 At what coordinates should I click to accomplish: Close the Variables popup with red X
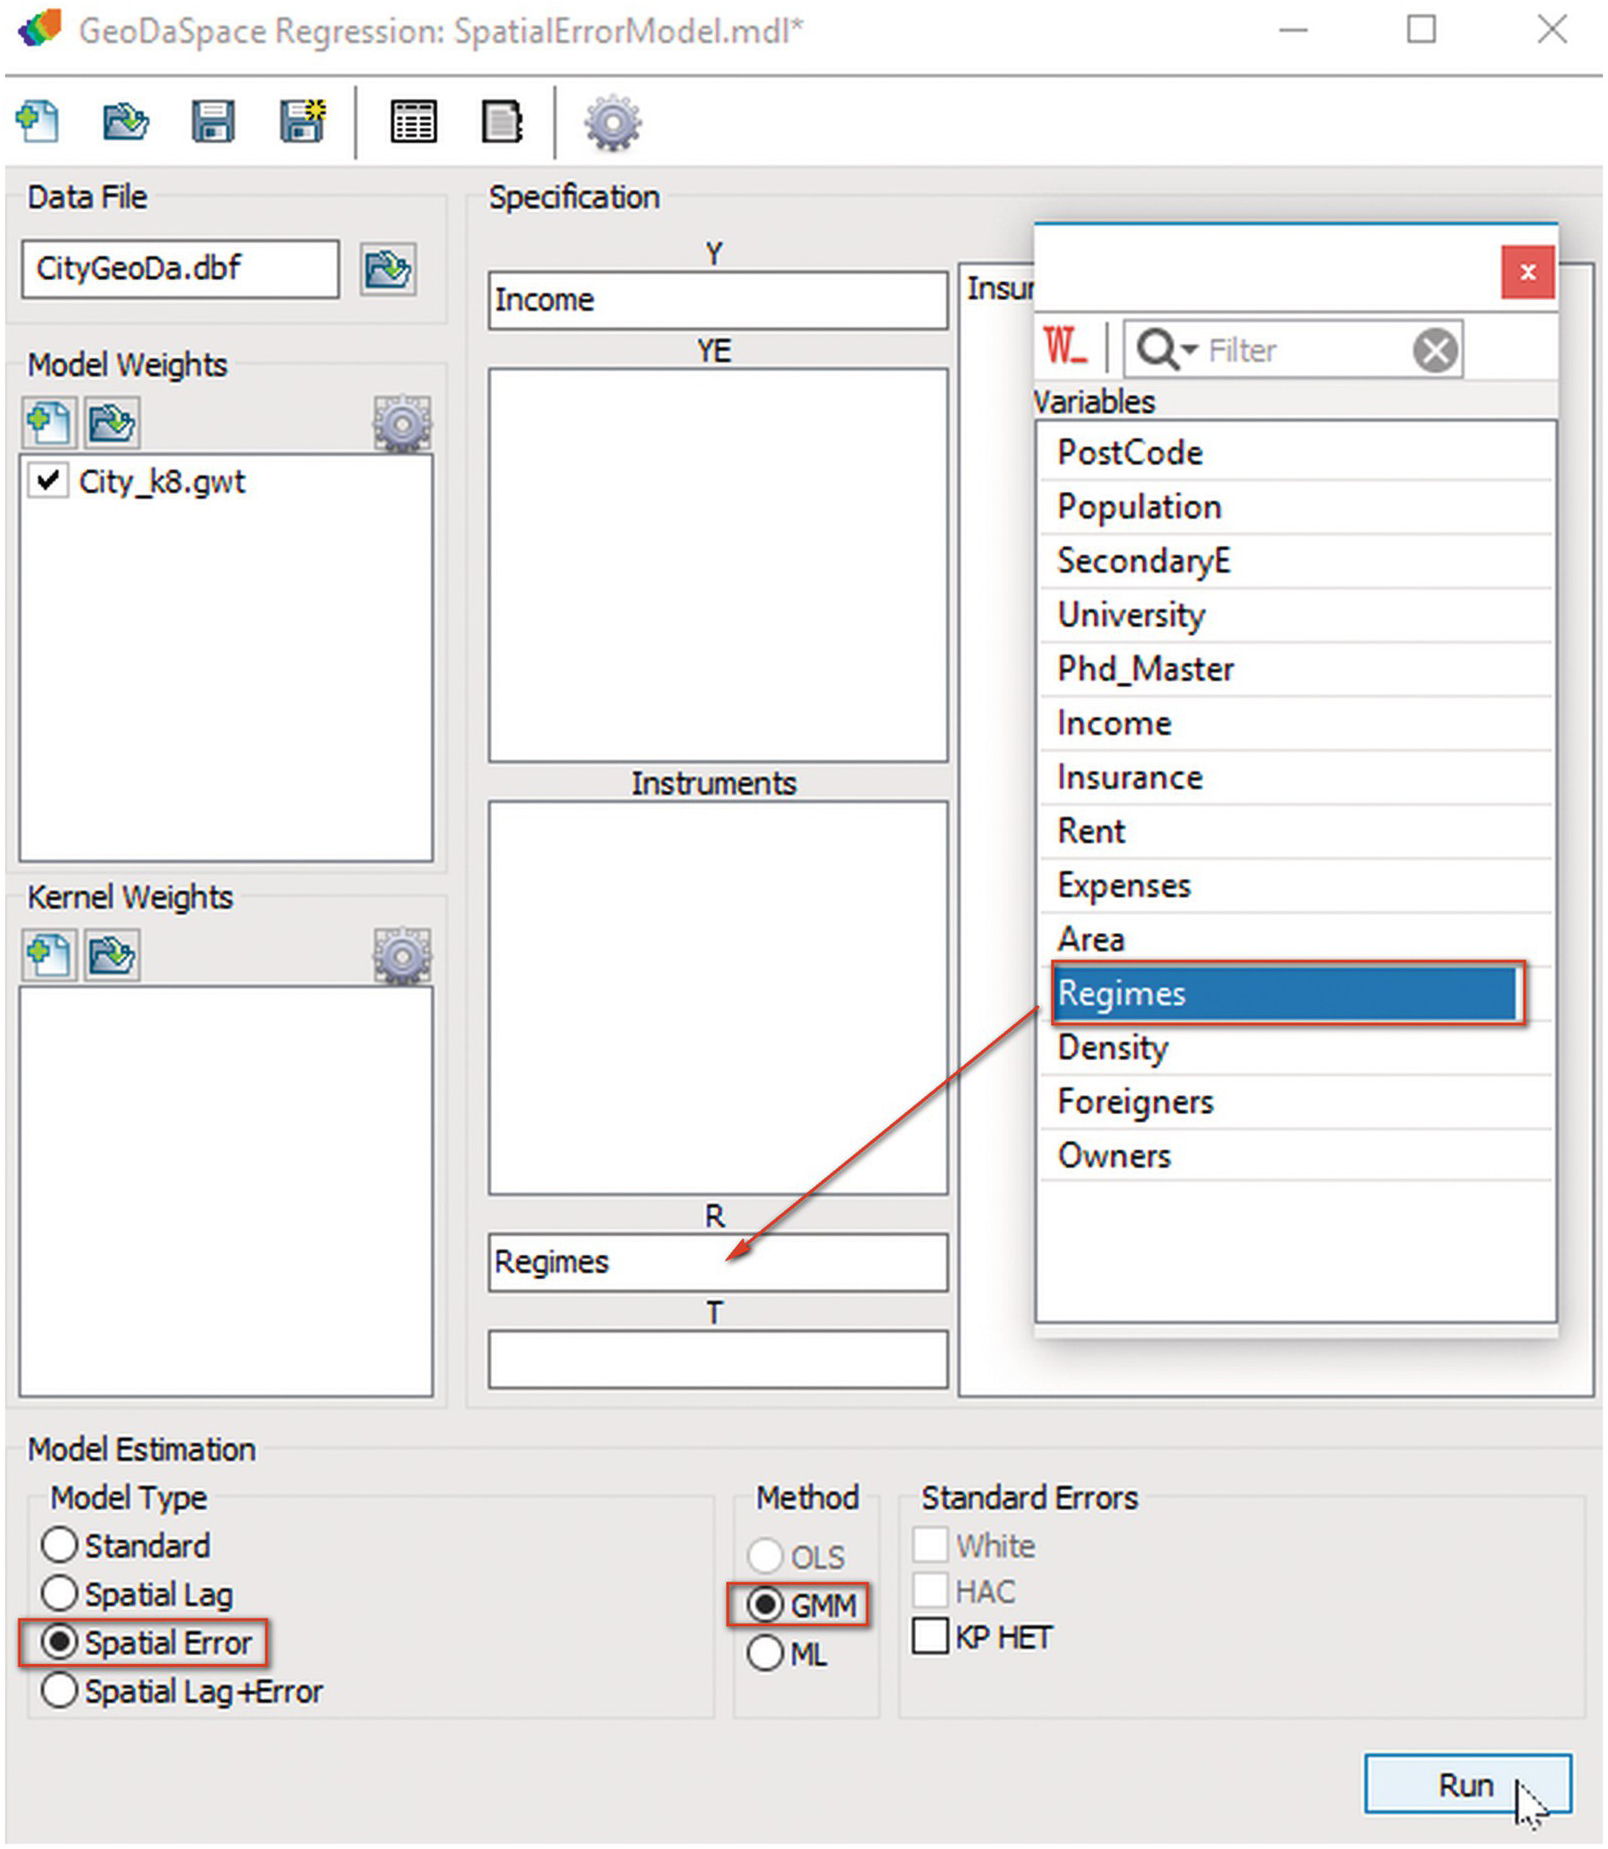(x=1527, y=272)
